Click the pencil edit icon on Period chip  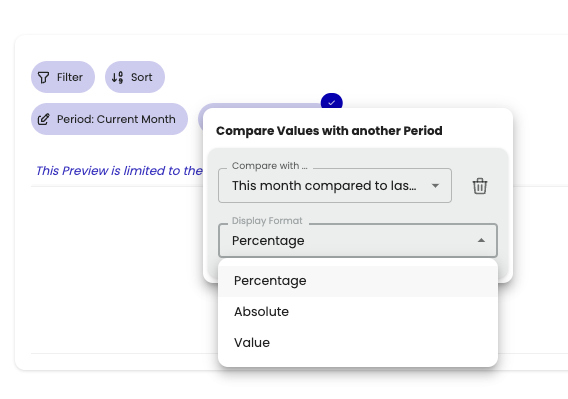point(43,119)
